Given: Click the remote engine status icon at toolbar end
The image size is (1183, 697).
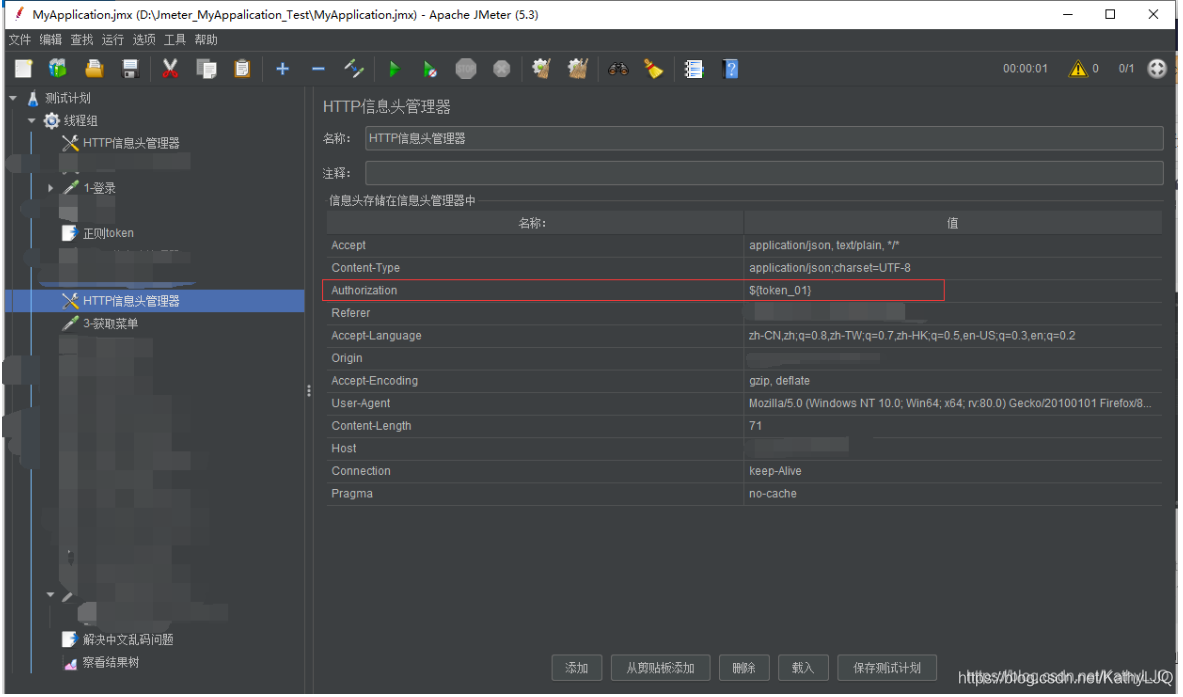Looking at the screenshot, I should pyautogui.click(x=1157, y=69).
